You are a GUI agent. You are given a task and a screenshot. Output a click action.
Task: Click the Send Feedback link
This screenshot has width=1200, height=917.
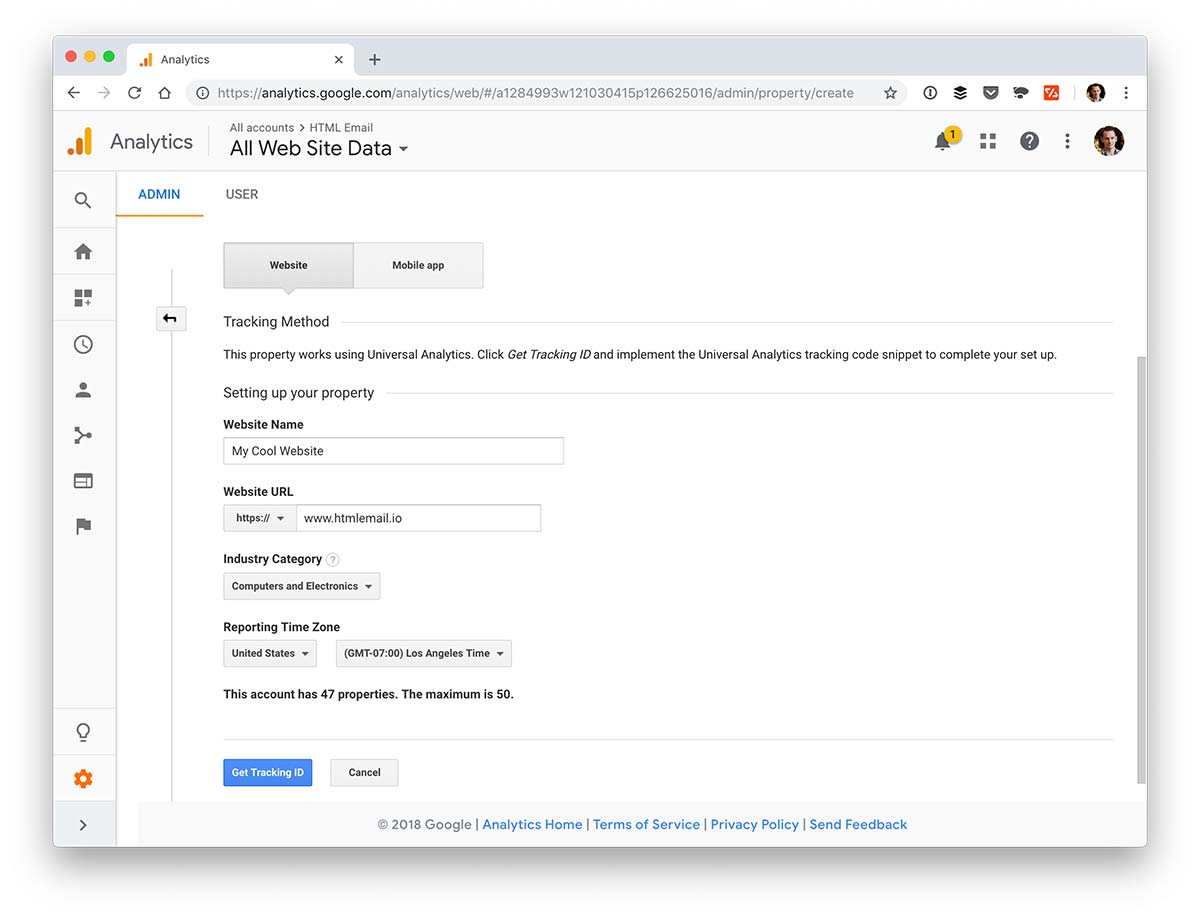(858, 824)
